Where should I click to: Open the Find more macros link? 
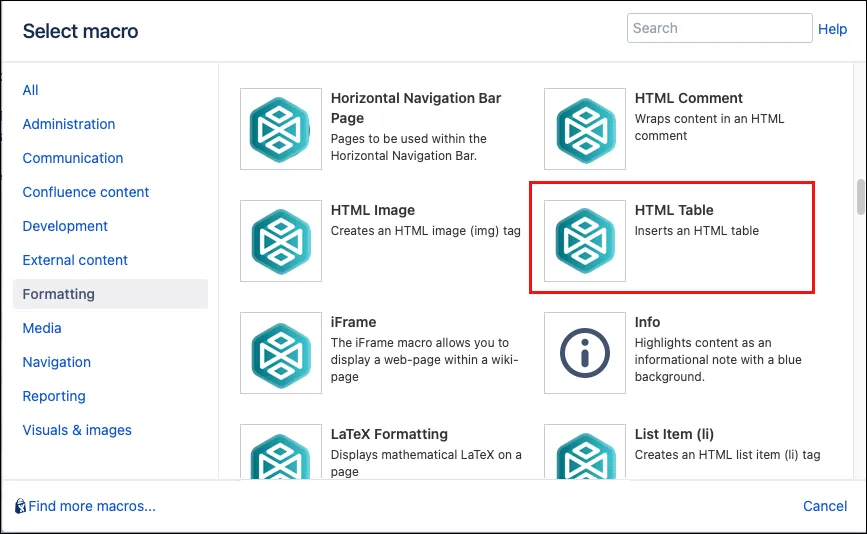92,506
